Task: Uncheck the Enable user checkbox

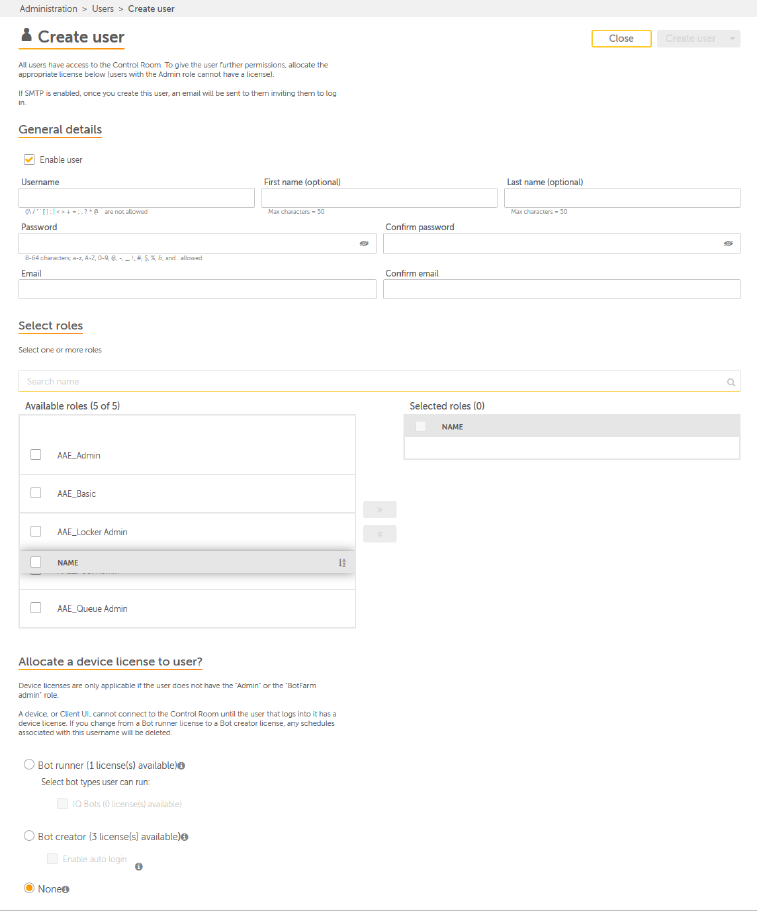Action: (29, 159)
